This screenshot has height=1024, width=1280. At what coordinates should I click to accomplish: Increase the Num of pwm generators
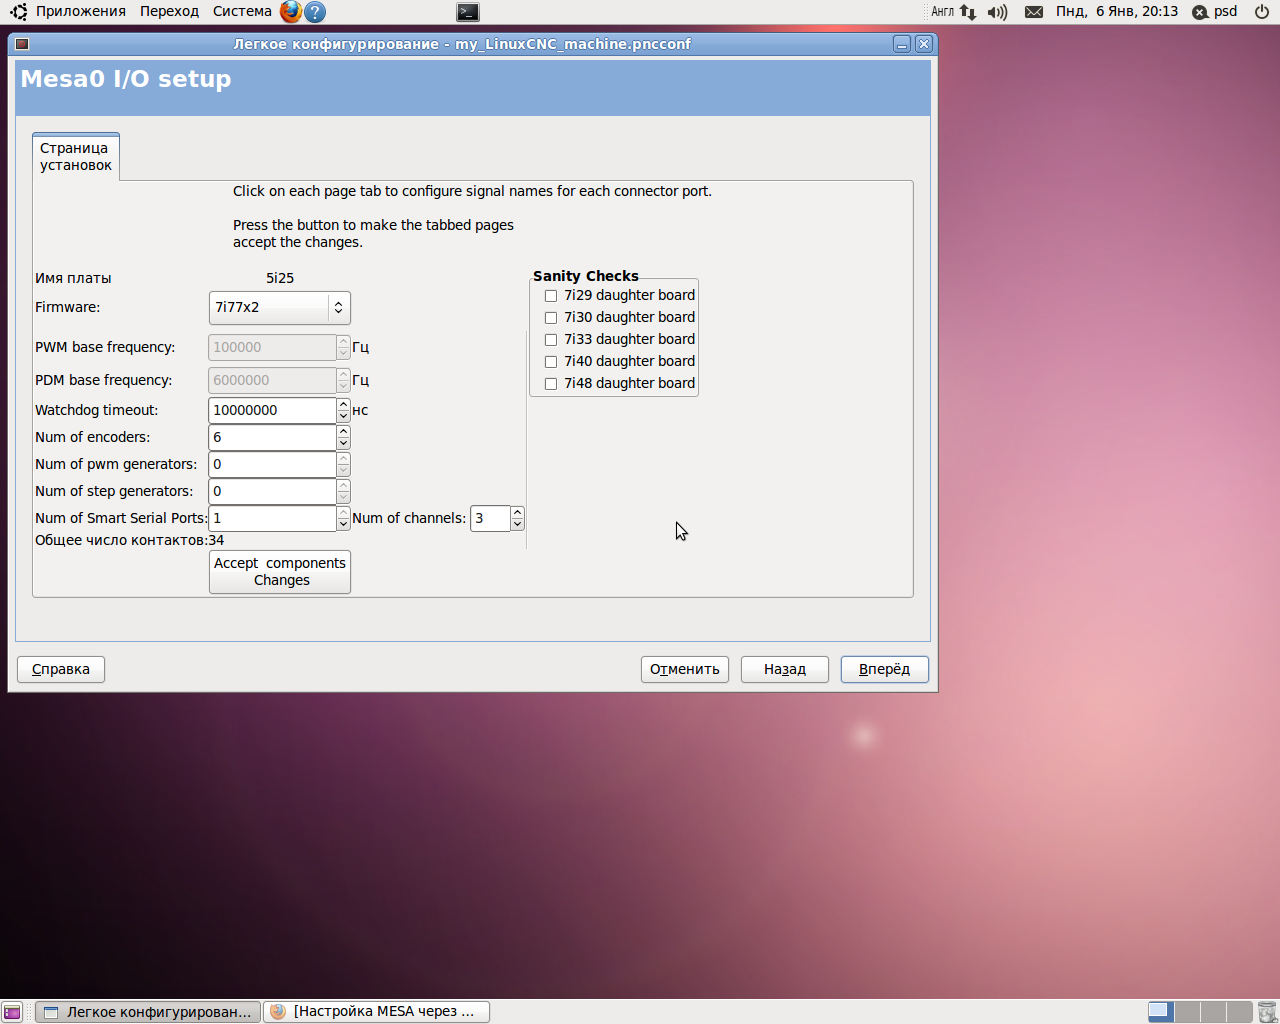pos(344,458)
